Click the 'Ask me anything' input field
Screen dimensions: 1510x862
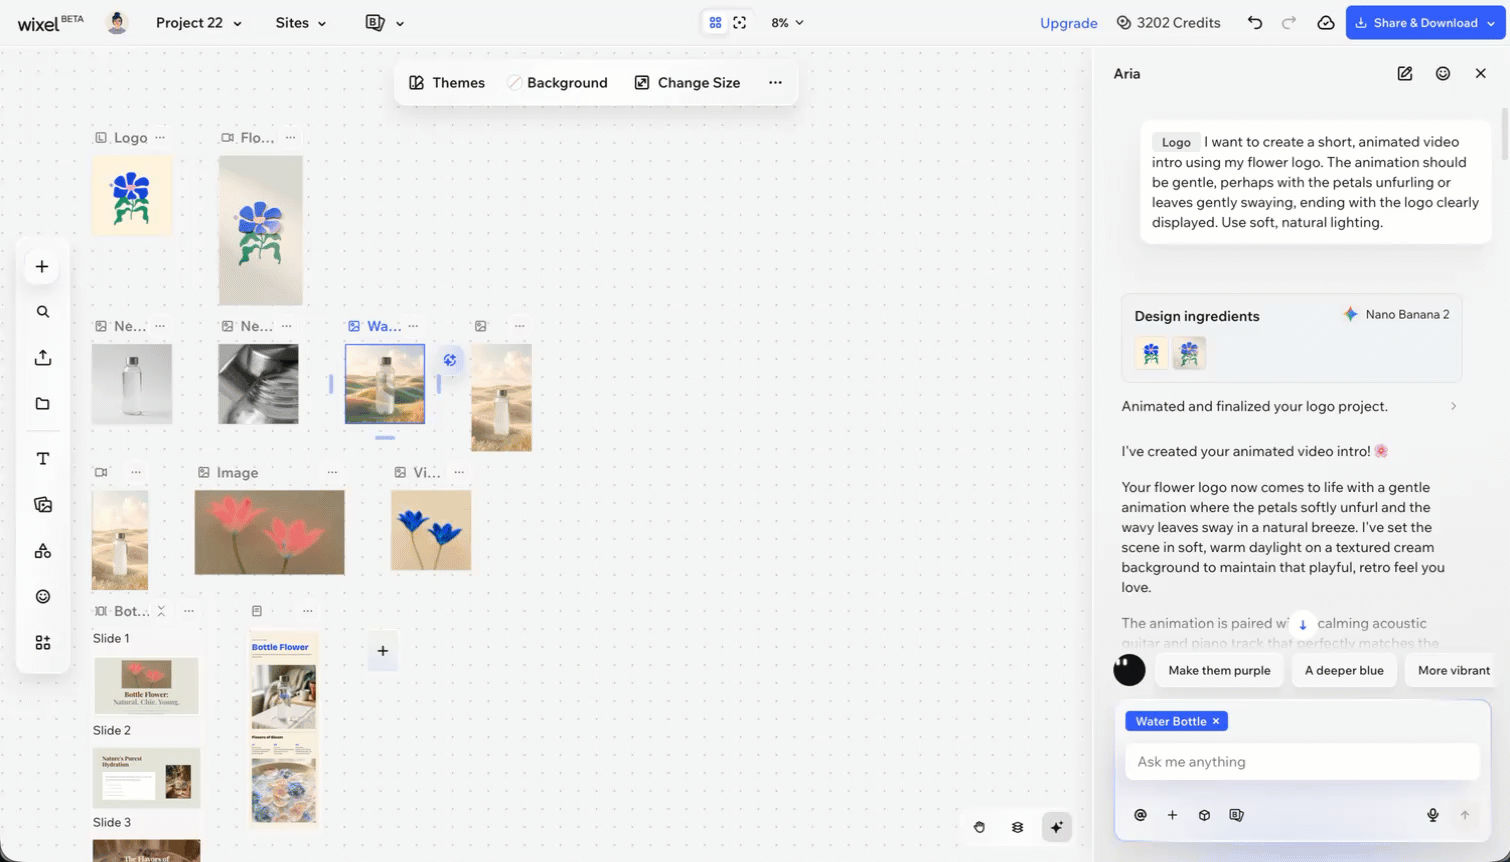point(1302,762)
